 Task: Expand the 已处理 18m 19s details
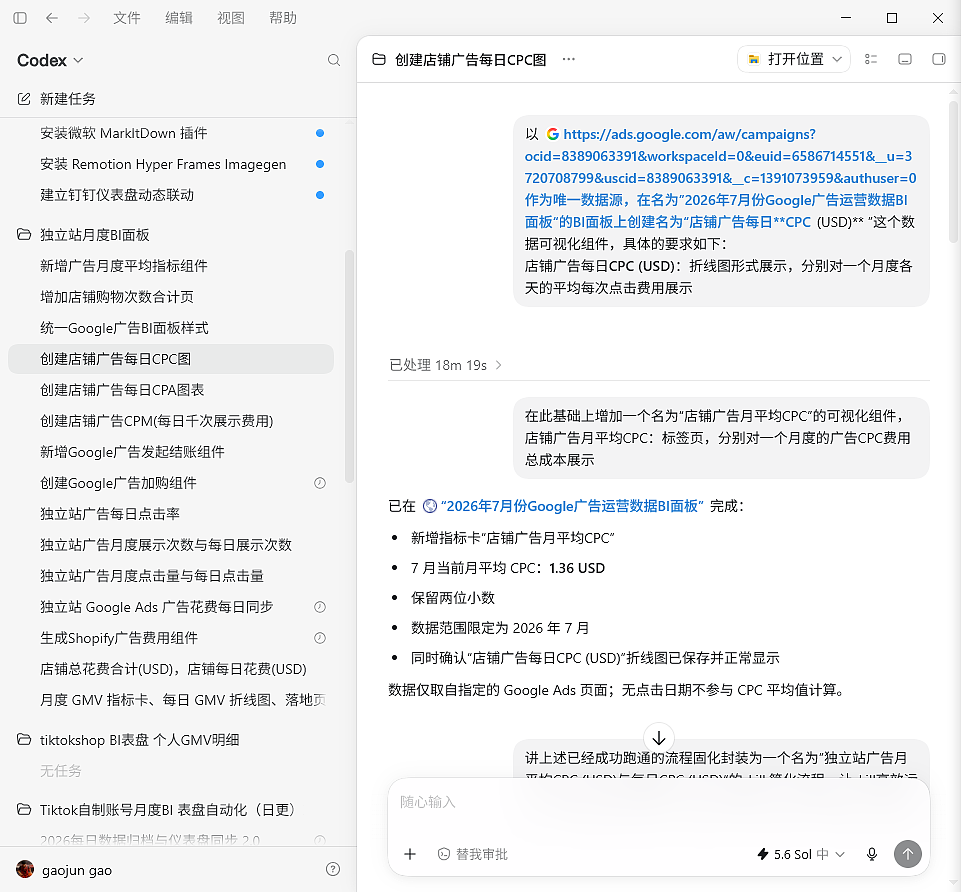click(446, 365)
